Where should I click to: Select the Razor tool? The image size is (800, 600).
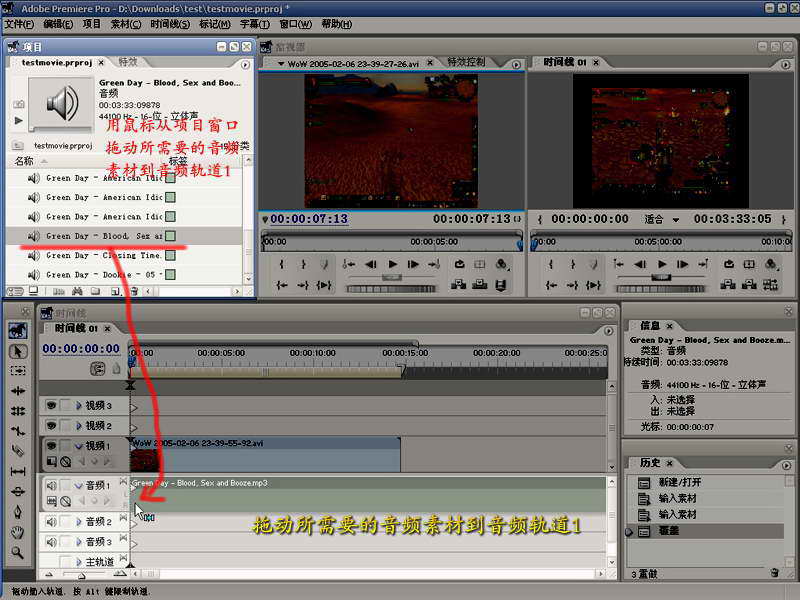18,451
